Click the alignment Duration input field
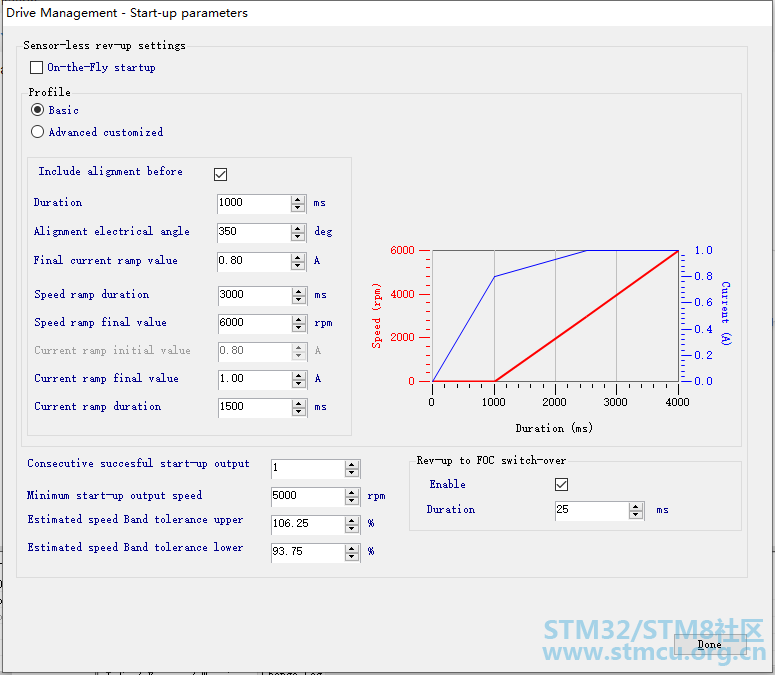The image size is (775, 675). [254, 203]
